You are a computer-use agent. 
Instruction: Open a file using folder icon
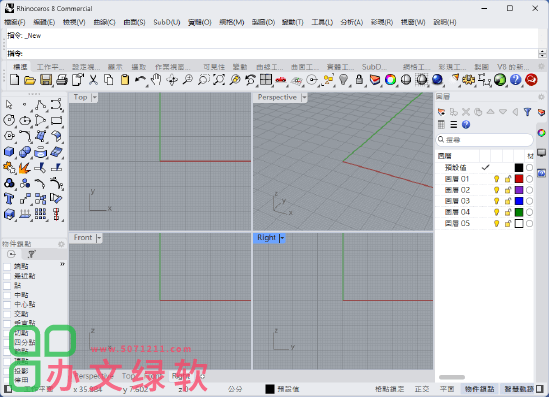(30, 80)
